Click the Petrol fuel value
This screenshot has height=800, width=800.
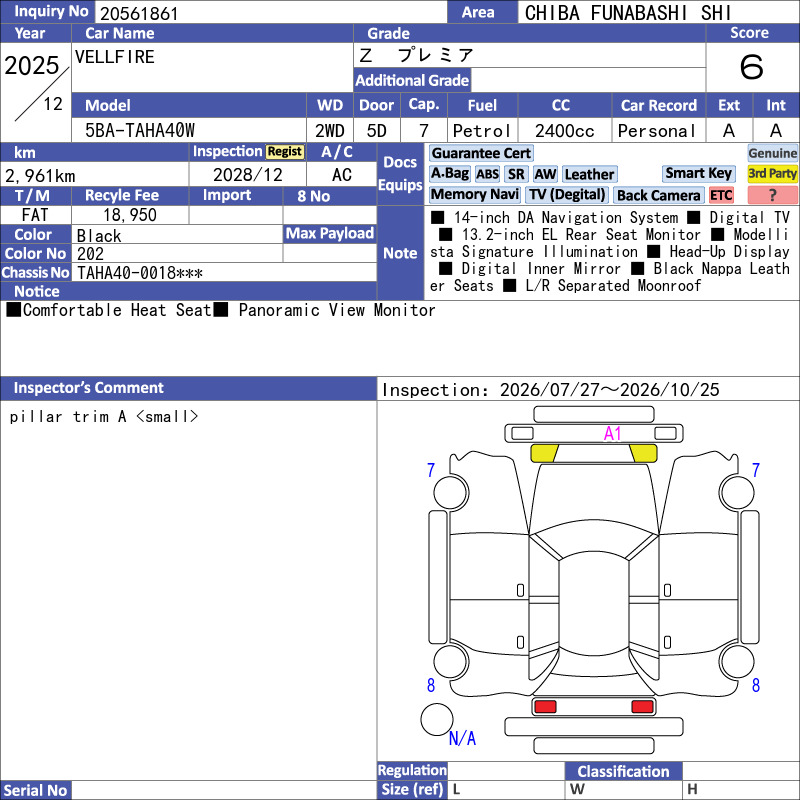coord(482,131)
